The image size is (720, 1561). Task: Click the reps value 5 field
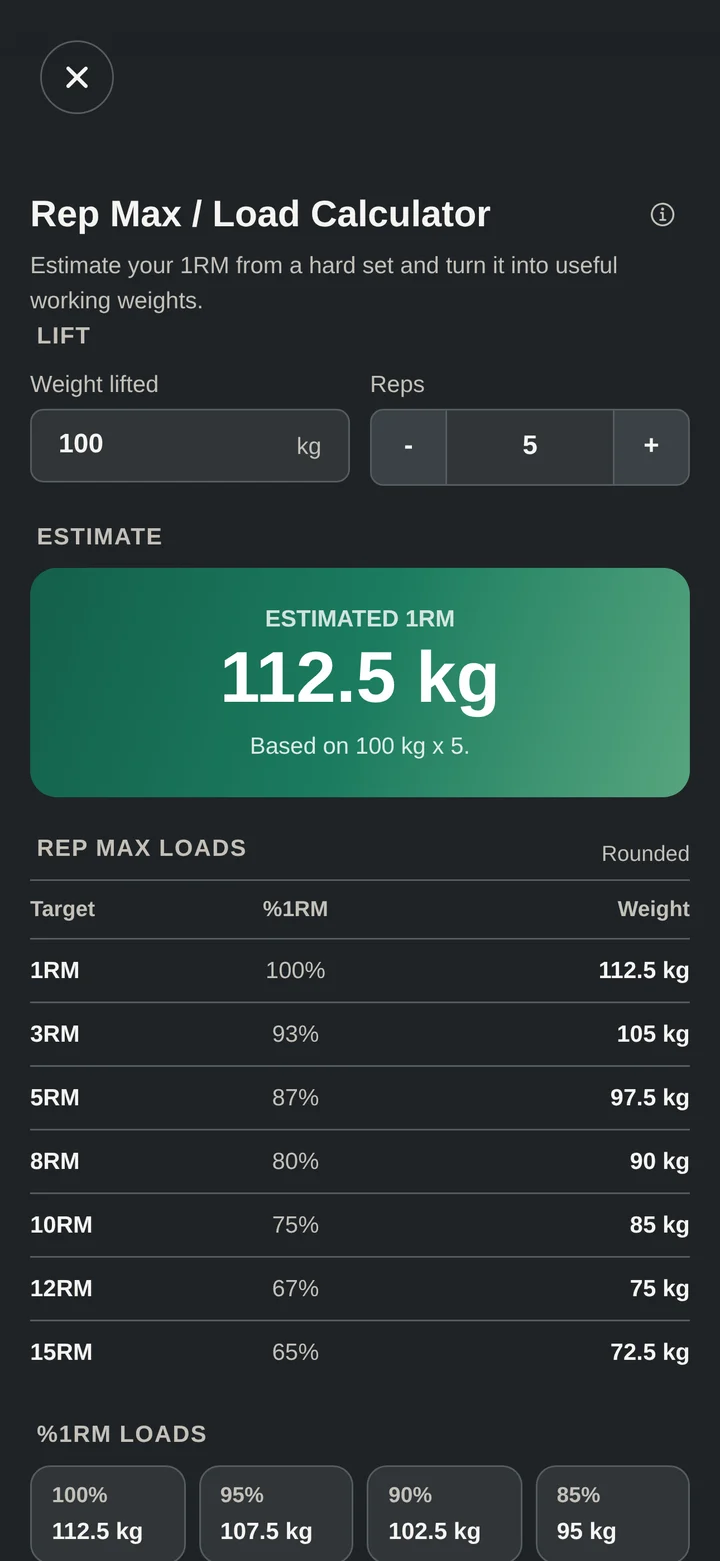pyautogui.click(x=530, y=447)
